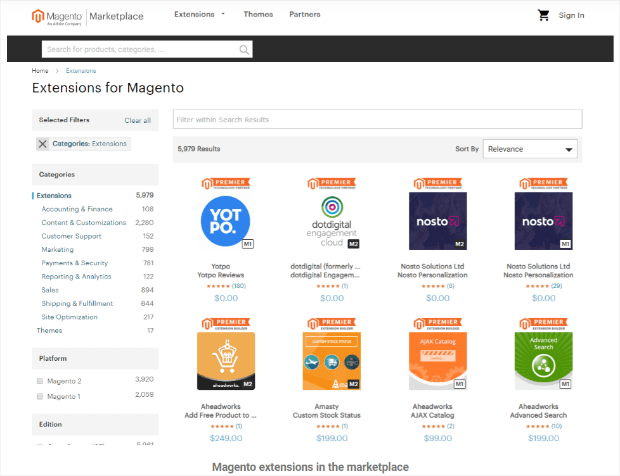
Task: Select Accounting & Finance category
Action: click(77, 209)
